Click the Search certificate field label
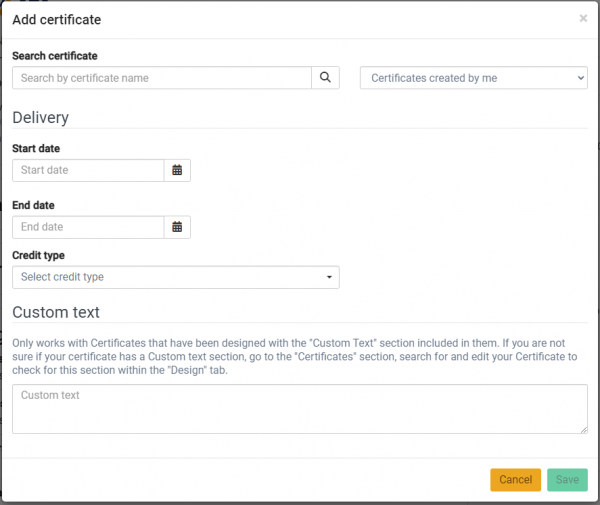 tap(55, 56)
